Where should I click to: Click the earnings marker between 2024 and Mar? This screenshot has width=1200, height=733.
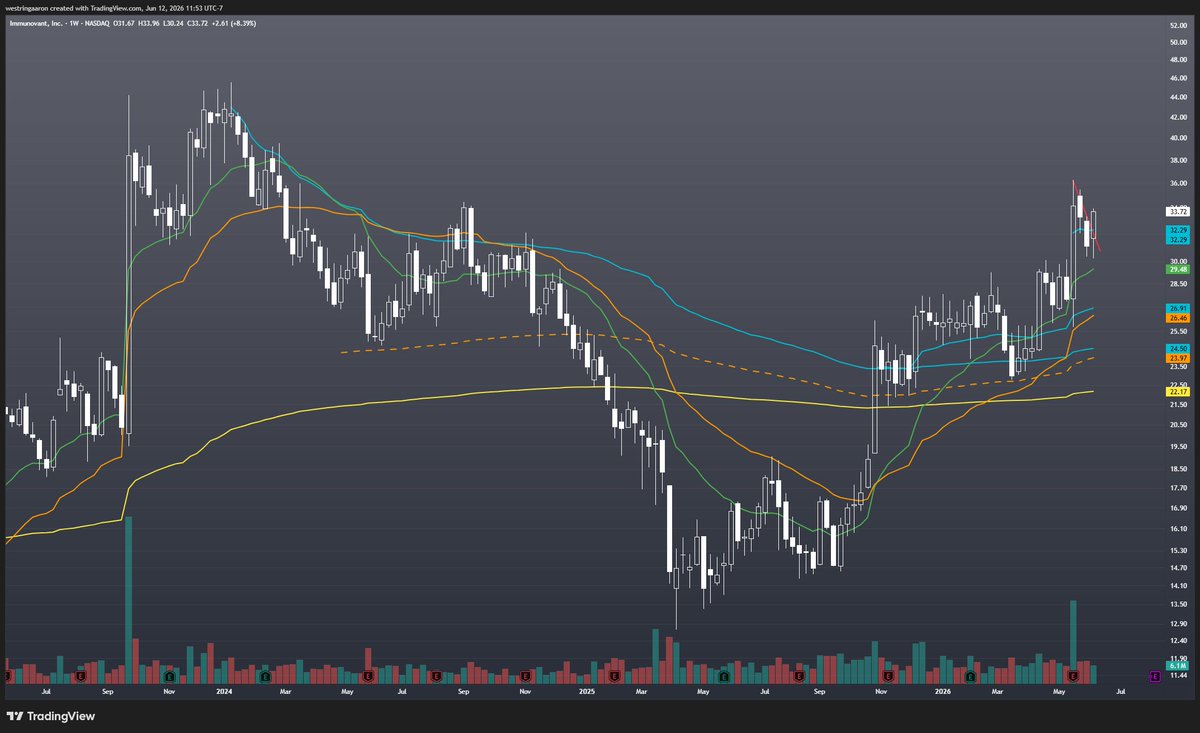(x=264, y=677)
